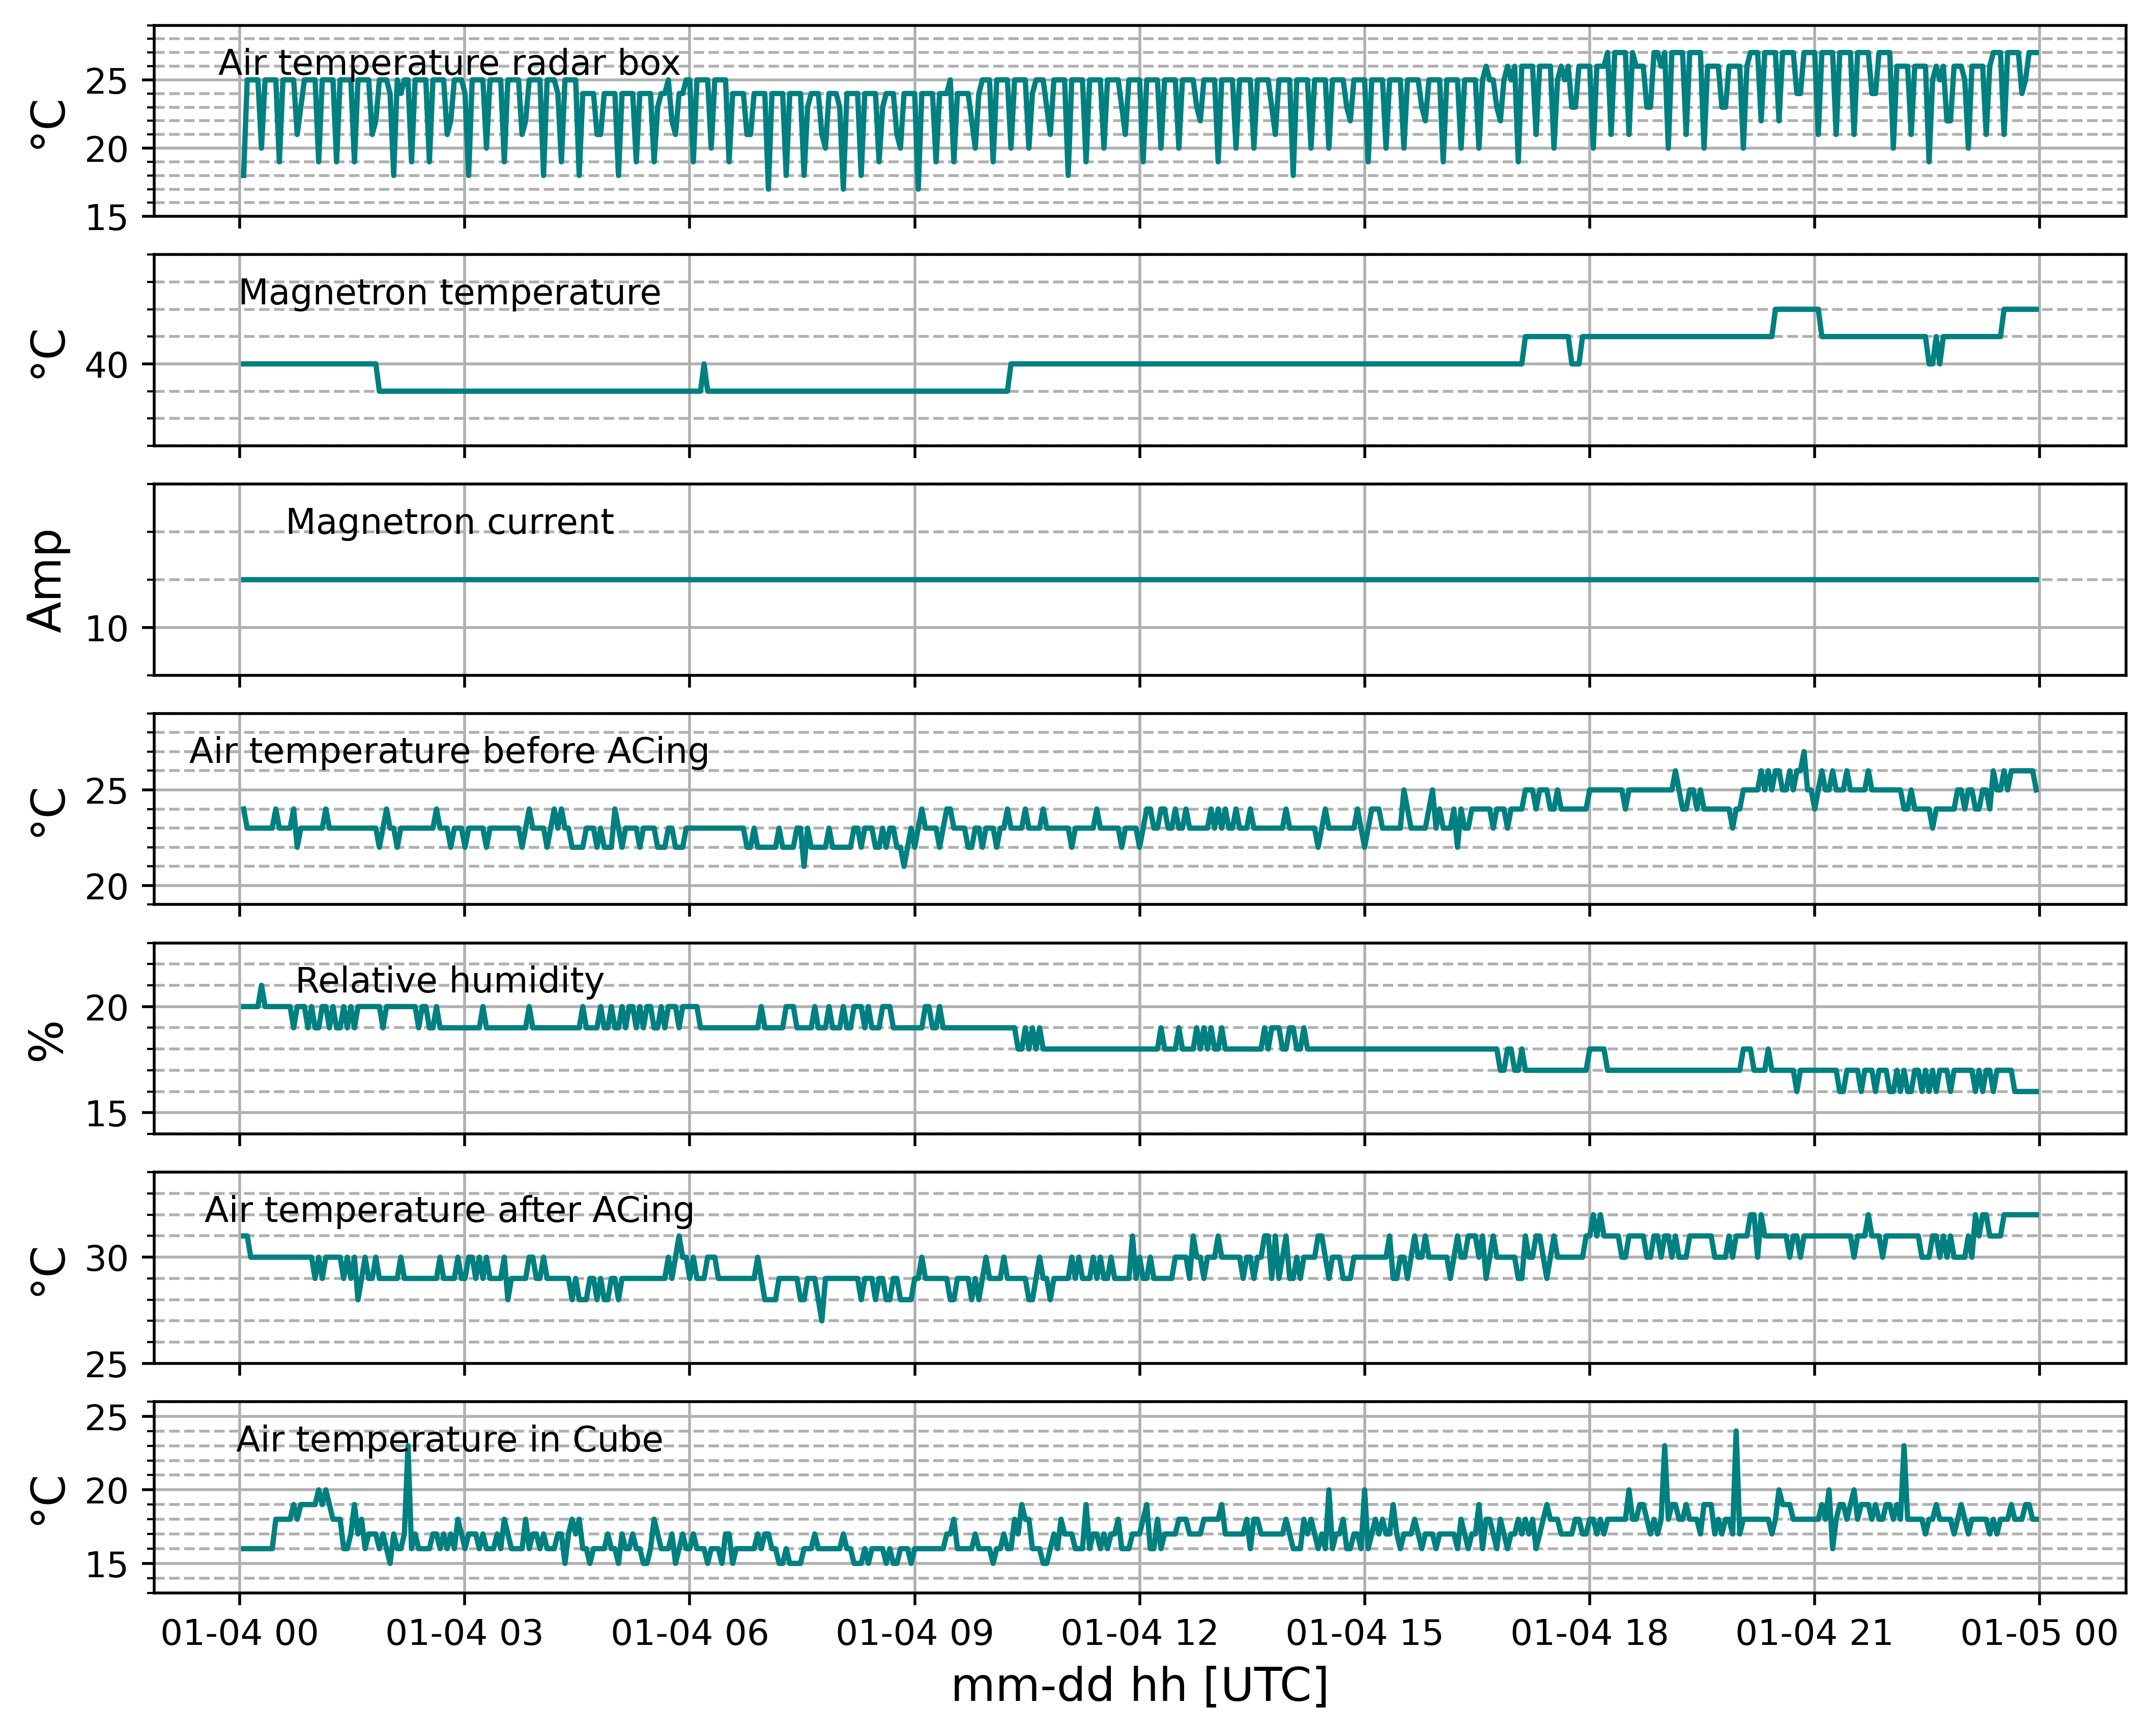Click the 'Air temperature after ACing' title

[449, 1210]
